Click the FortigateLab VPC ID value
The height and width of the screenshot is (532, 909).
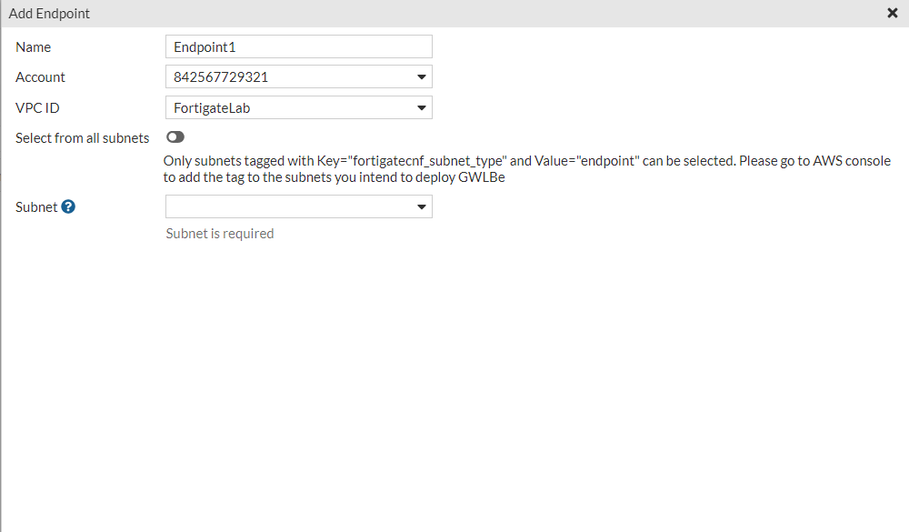tap(212, 107)
